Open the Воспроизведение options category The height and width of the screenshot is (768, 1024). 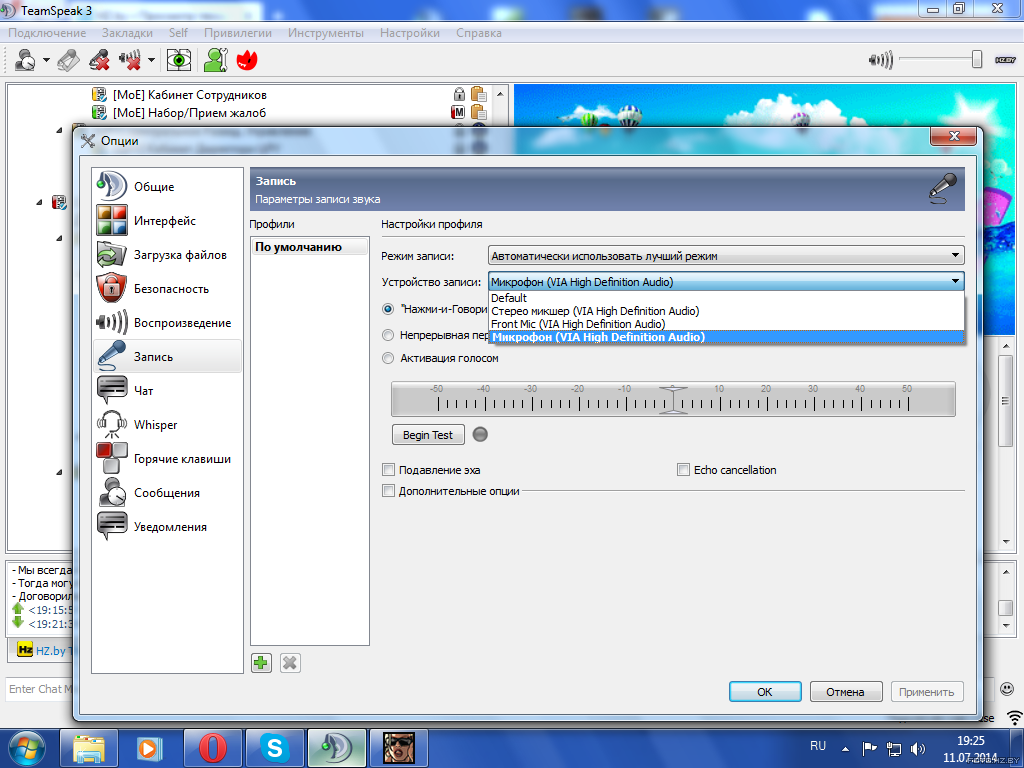coord(167,323)
